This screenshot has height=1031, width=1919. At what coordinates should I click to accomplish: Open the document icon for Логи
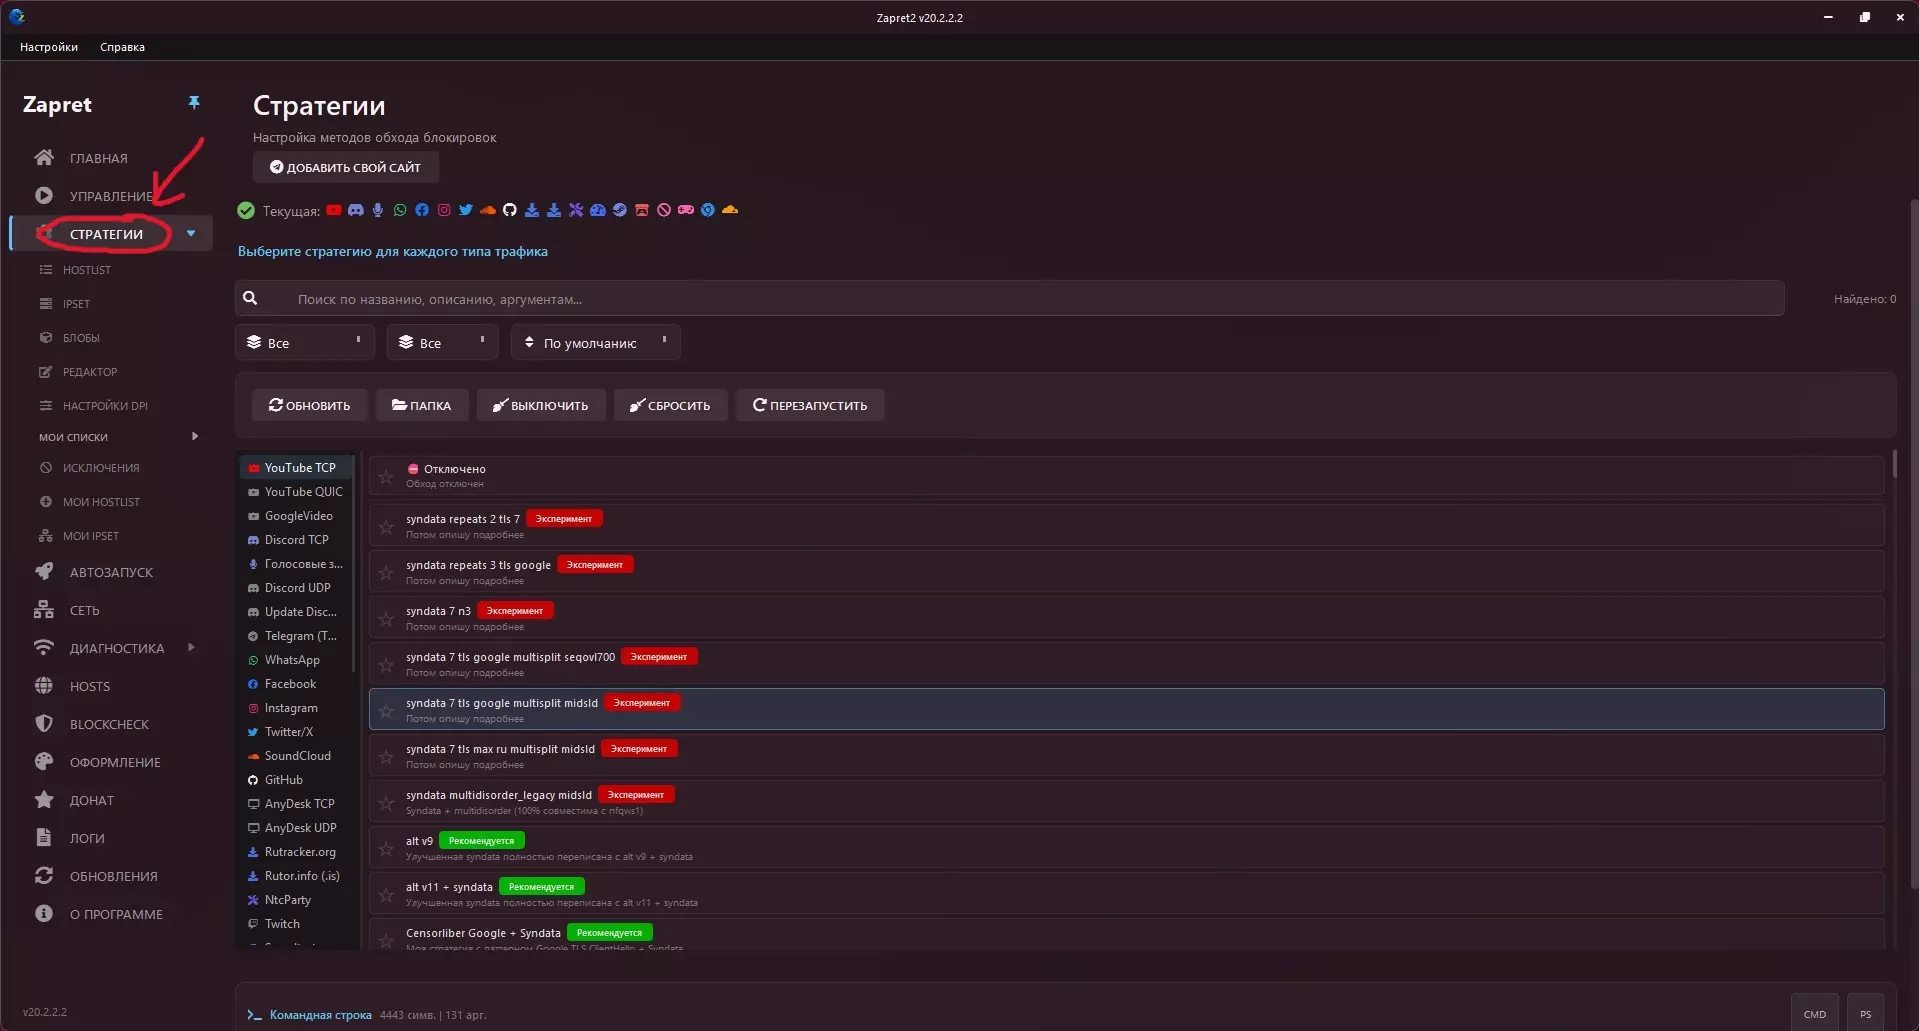click(44, 837)
